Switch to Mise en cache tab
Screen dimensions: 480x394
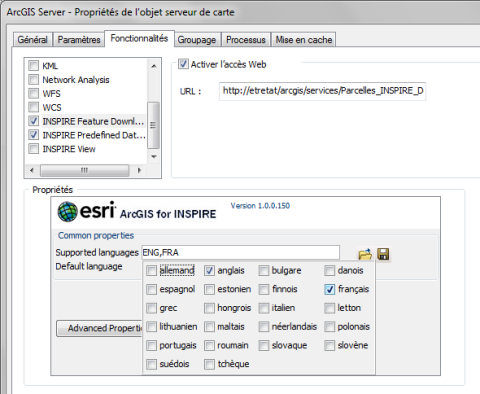coord(304,40)
